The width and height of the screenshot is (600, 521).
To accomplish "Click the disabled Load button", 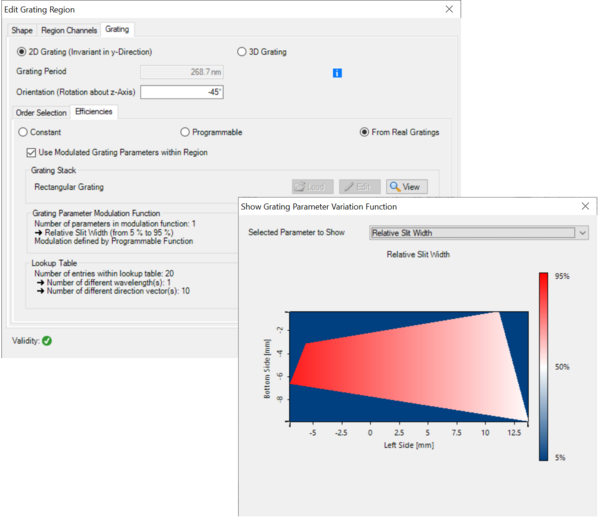I will (313, 186).
